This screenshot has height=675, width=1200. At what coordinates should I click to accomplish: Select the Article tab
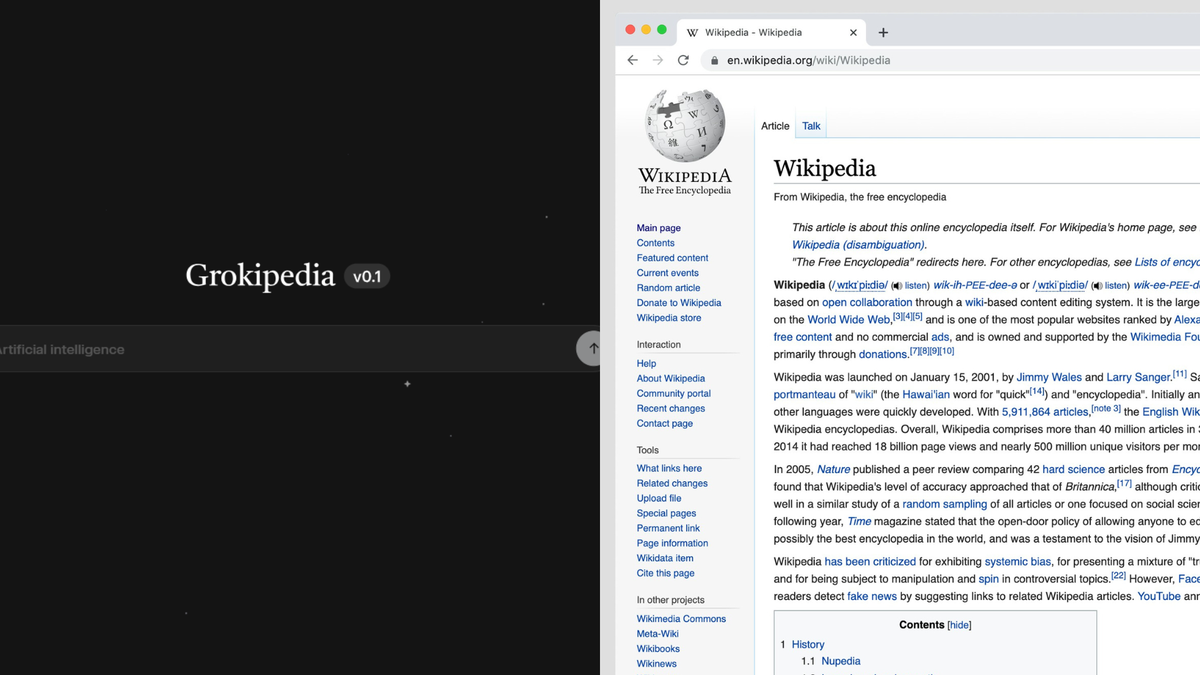[x=775, y=126]
